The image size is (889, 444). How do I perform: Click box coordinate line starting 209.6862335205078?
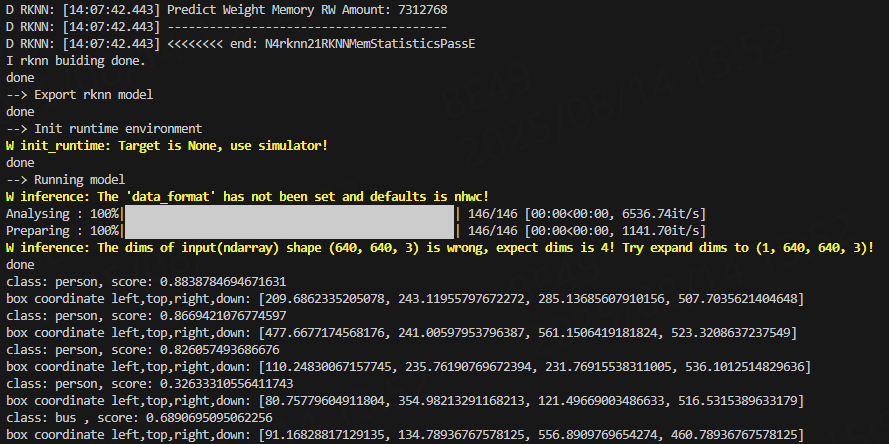(x=405, y=299)
